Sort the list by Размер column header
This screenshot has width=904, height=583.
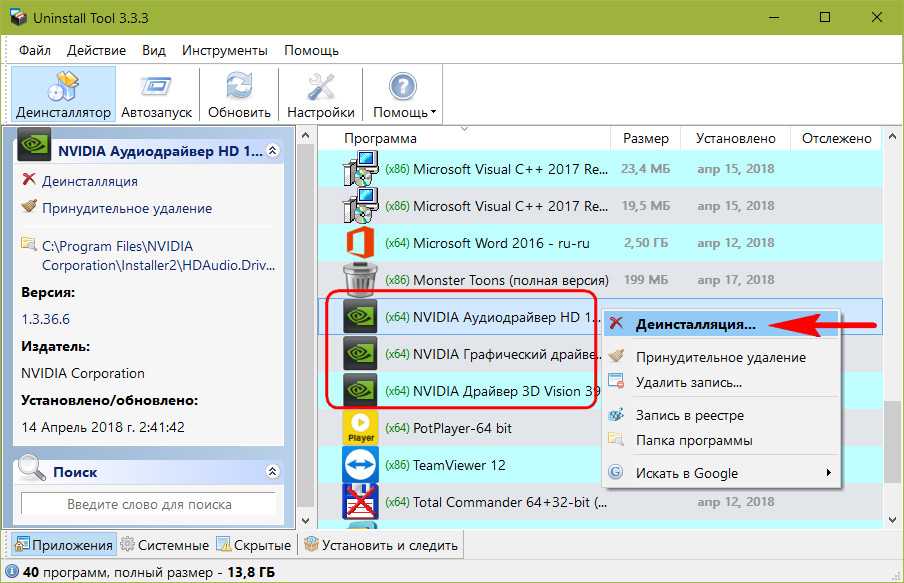click(646, 138)
